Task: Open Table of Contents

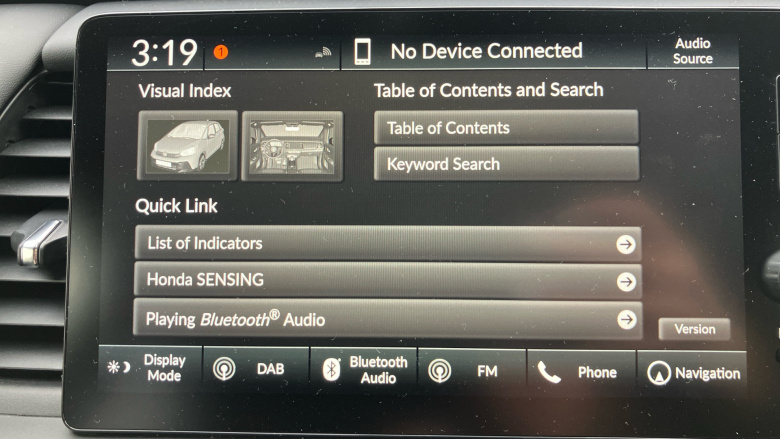Action: (x=506, y=128)
